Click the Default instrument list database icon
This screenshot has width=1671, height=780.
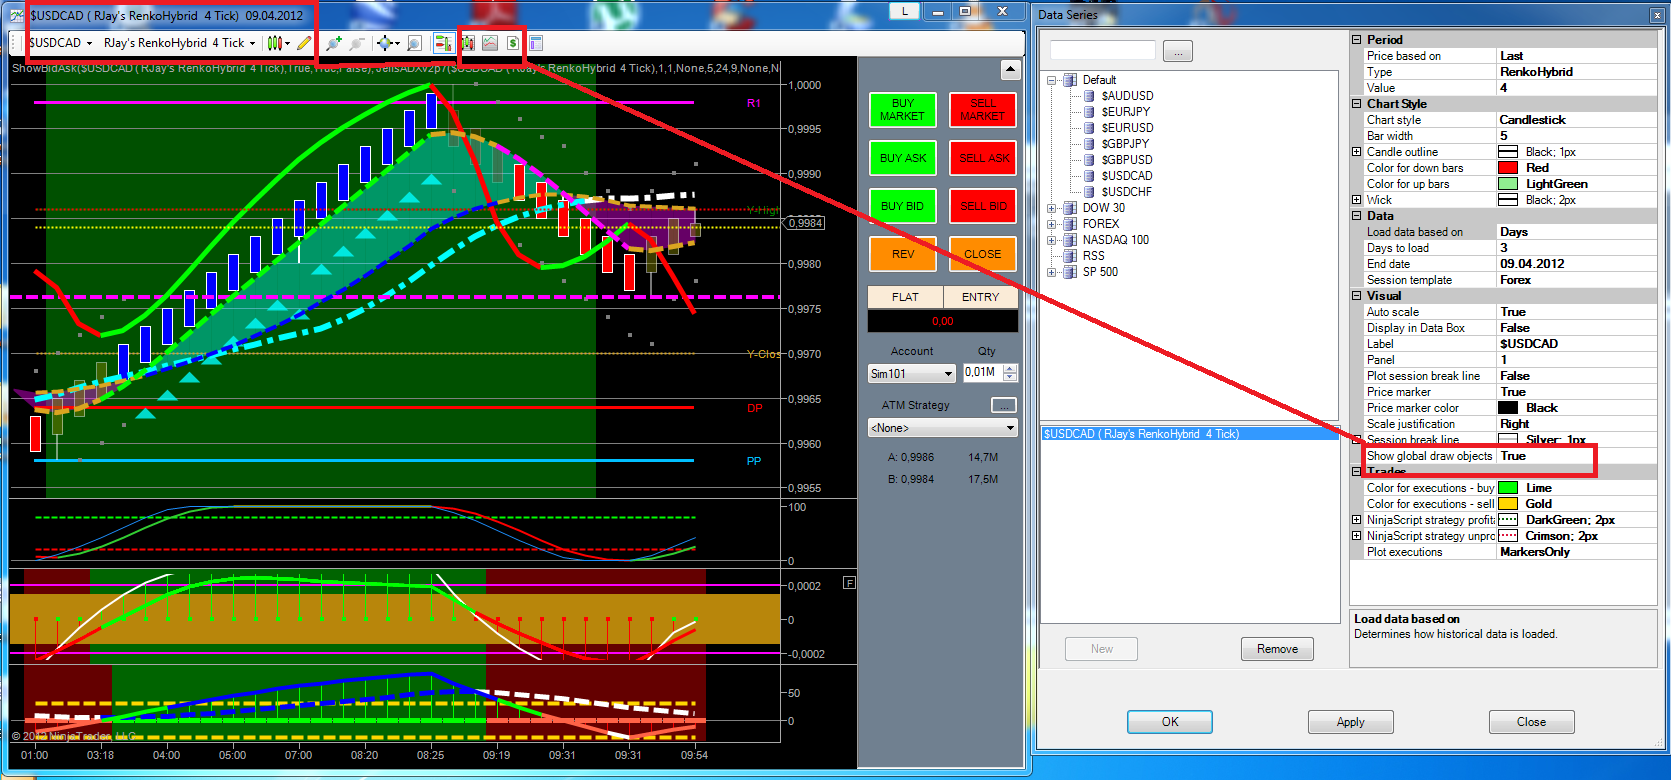coord(1070,80)
